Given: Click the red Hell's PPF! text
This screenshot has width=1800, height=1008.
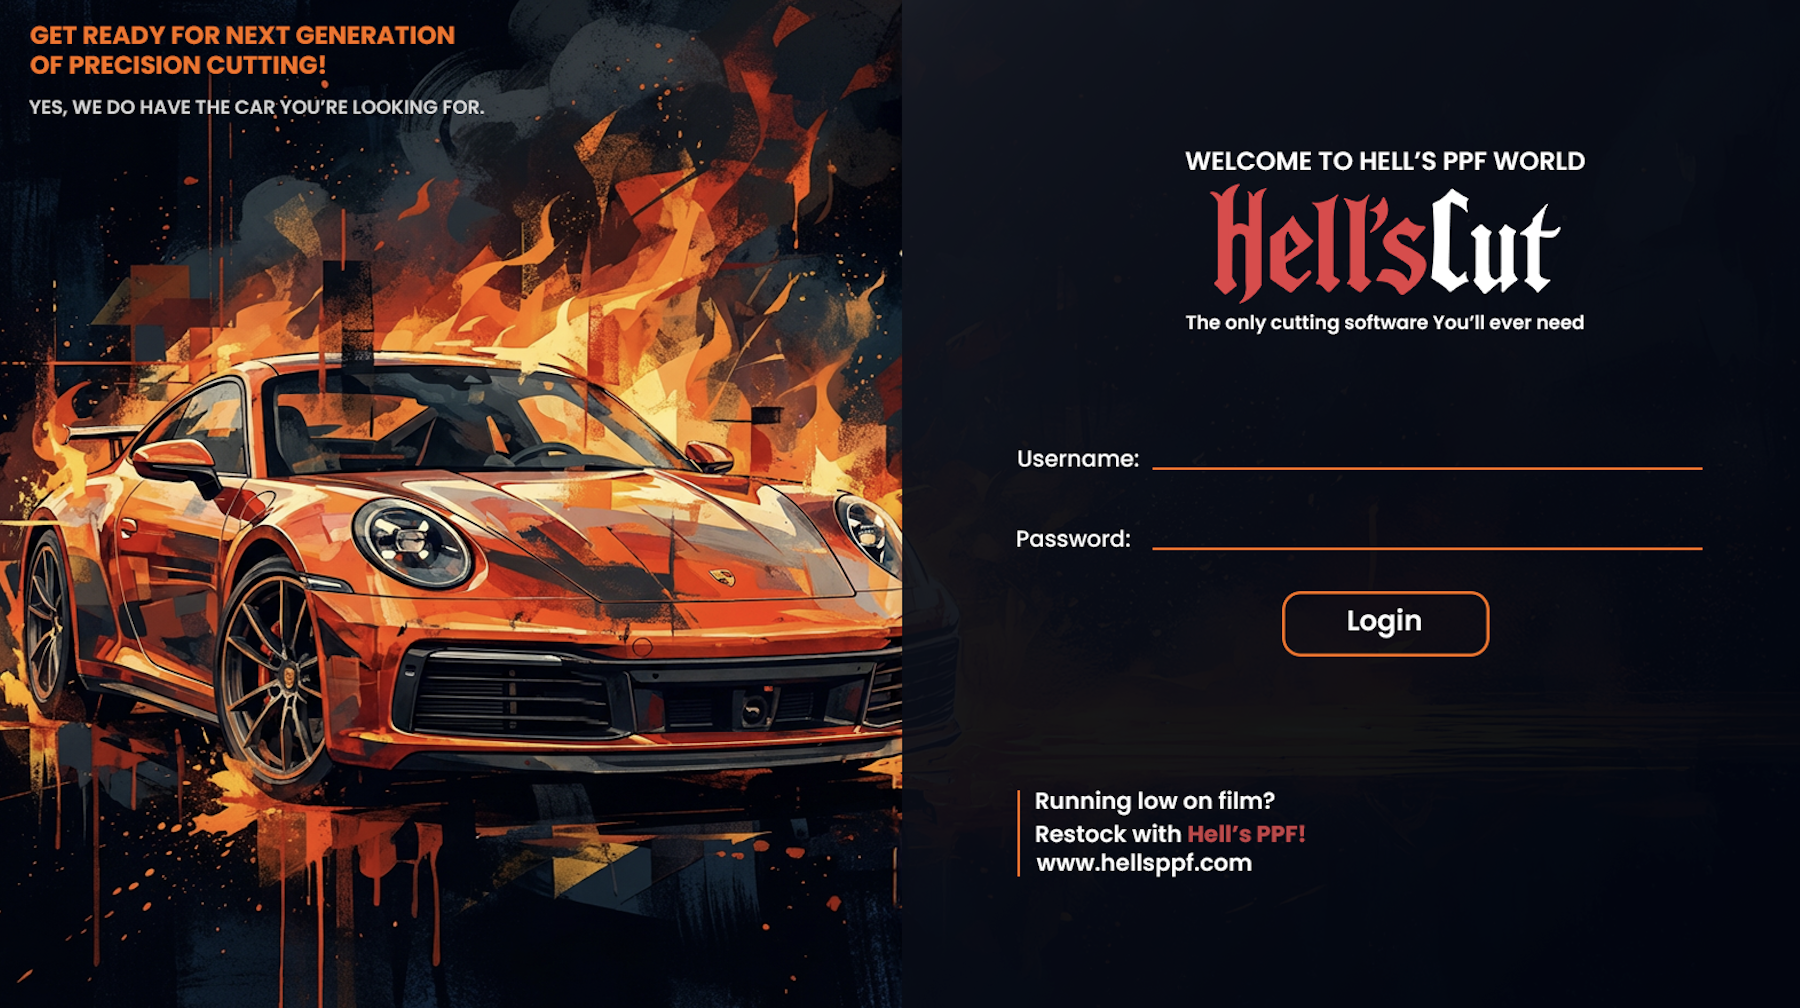Looking at the screenshot, I should 1246,834.
